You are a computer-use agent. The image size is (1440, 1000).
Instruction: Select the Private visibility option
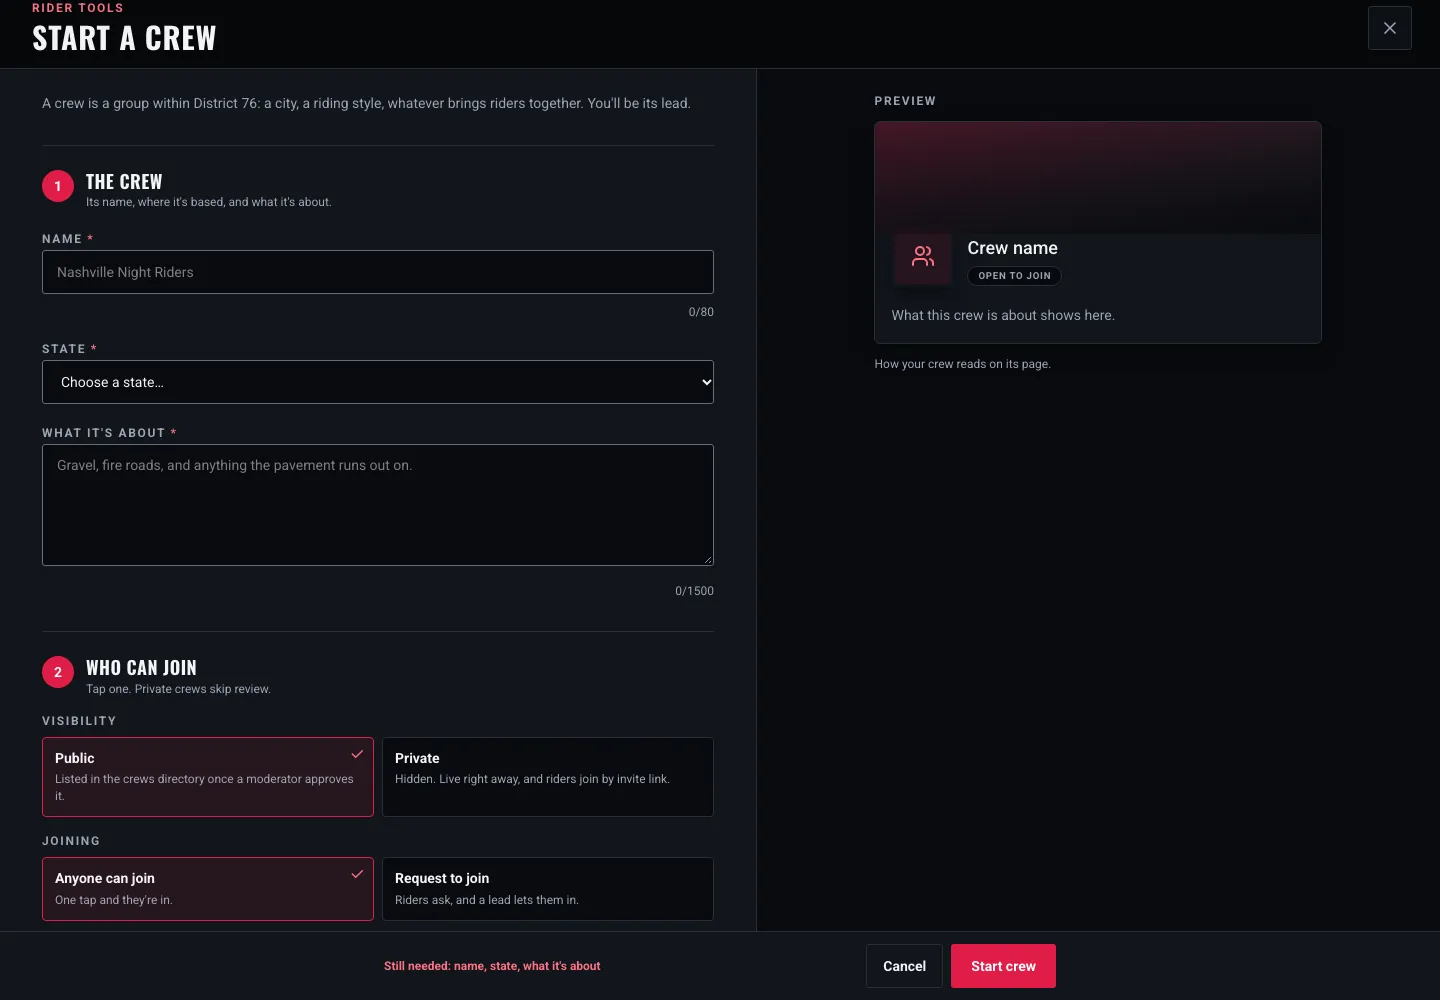coord(548,777)
